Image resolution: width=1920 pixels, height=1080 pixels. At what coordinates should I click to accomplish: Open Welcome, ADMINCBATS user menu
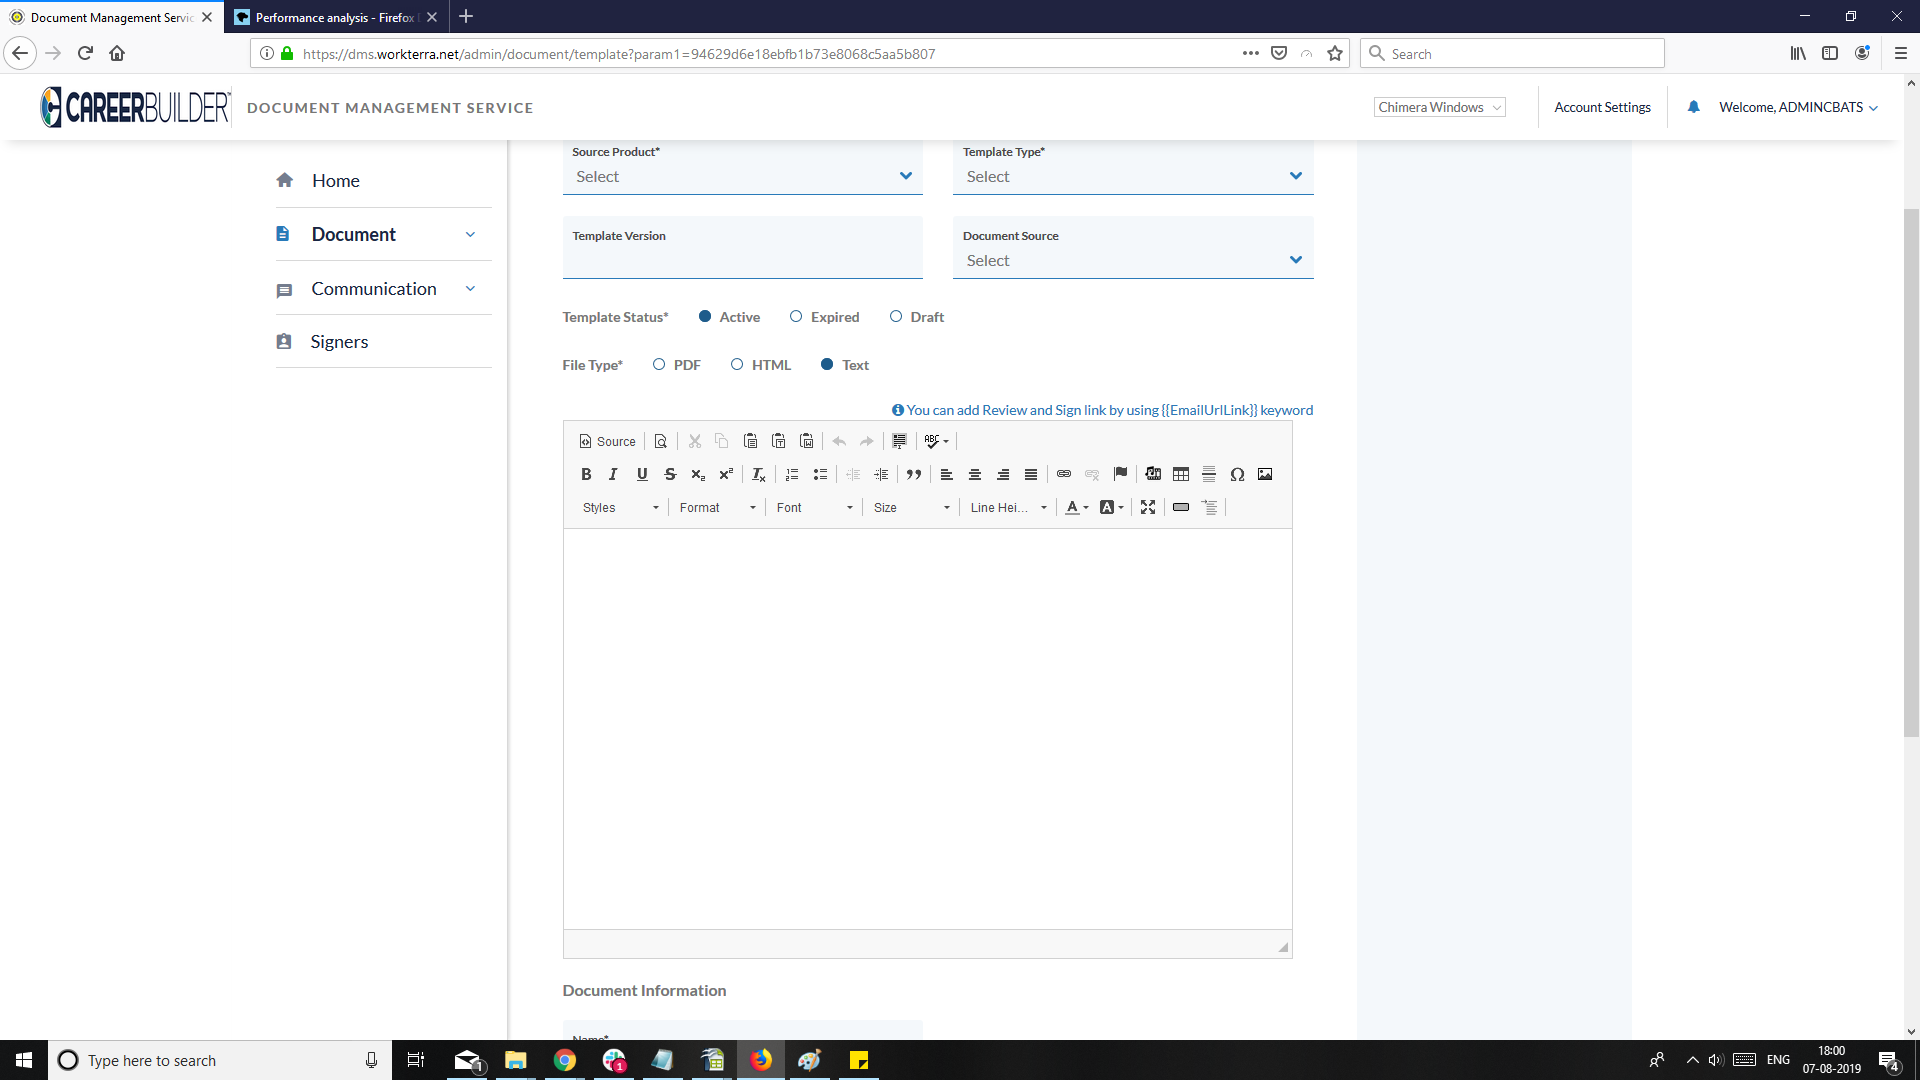coord(1798,108)
